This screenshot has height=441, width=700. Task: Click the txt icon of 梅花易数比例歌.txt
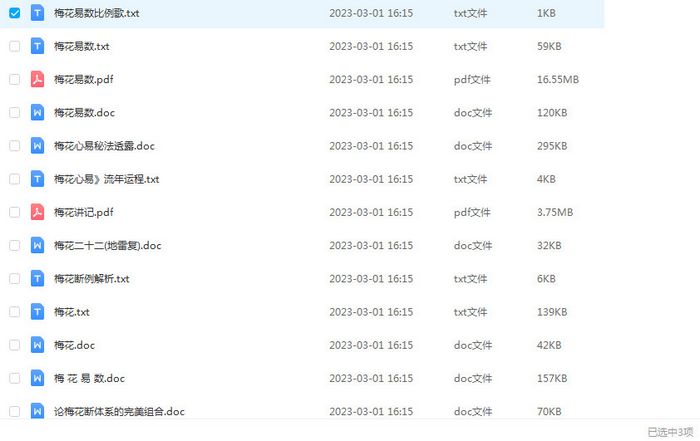pos(38,13)
